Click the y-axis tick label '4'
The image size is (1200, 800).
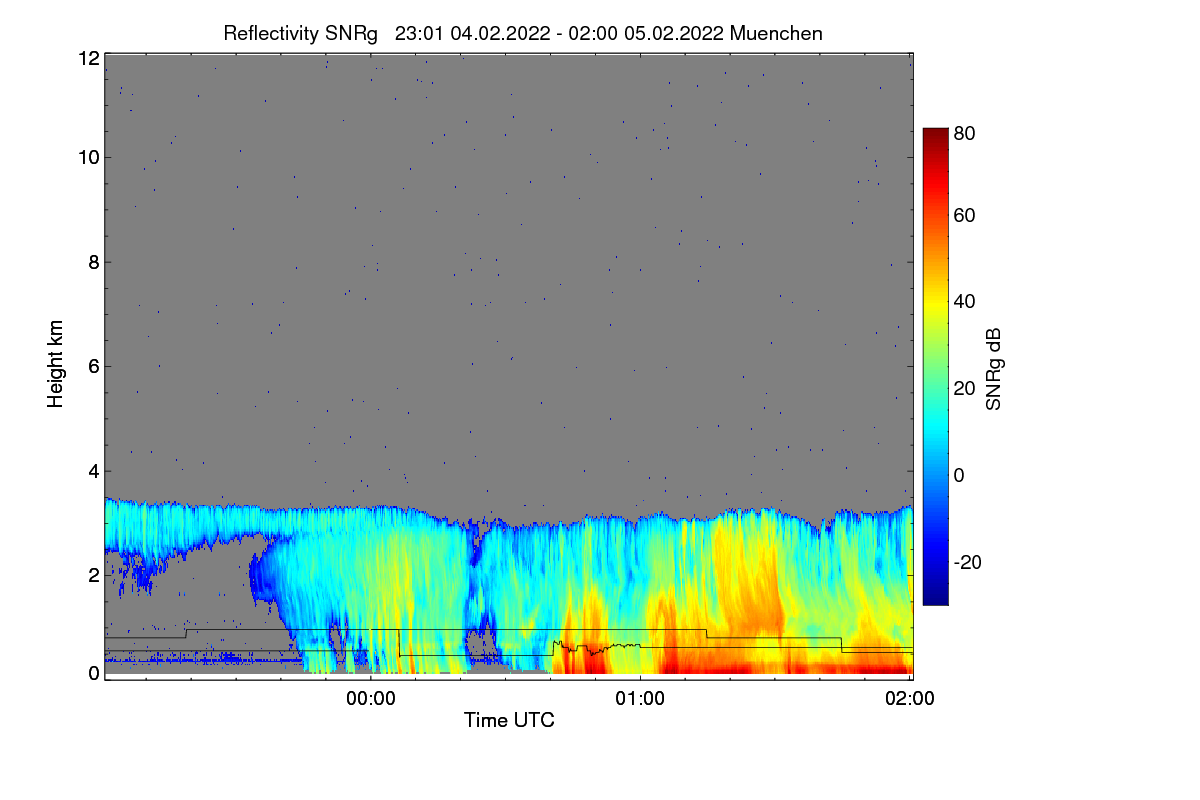click(94, 471)
